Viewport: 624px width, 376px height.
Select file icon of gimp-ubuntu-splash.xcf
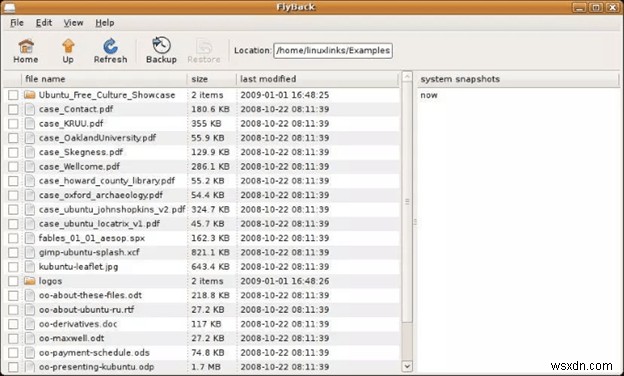point(30,252)
